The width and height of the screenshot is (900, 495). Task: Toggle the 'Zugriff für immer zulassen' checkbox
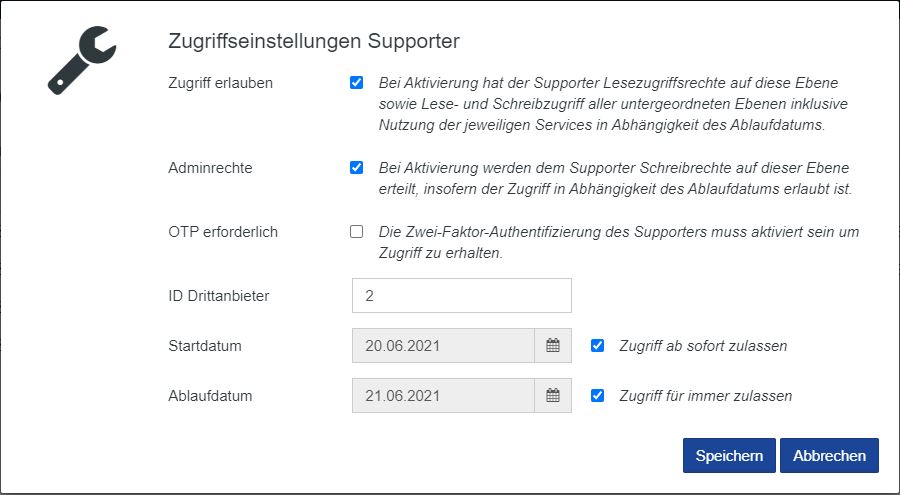[598, 396]
